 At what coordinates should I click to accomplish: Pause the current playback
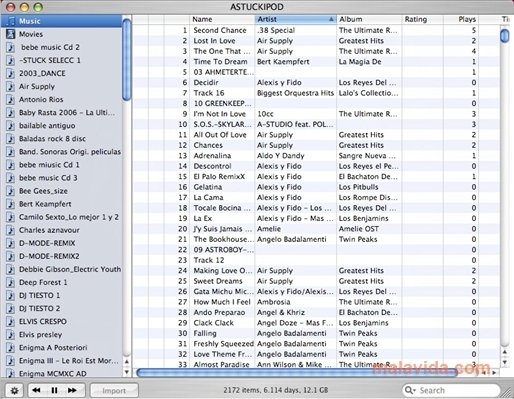pos(54,390)
